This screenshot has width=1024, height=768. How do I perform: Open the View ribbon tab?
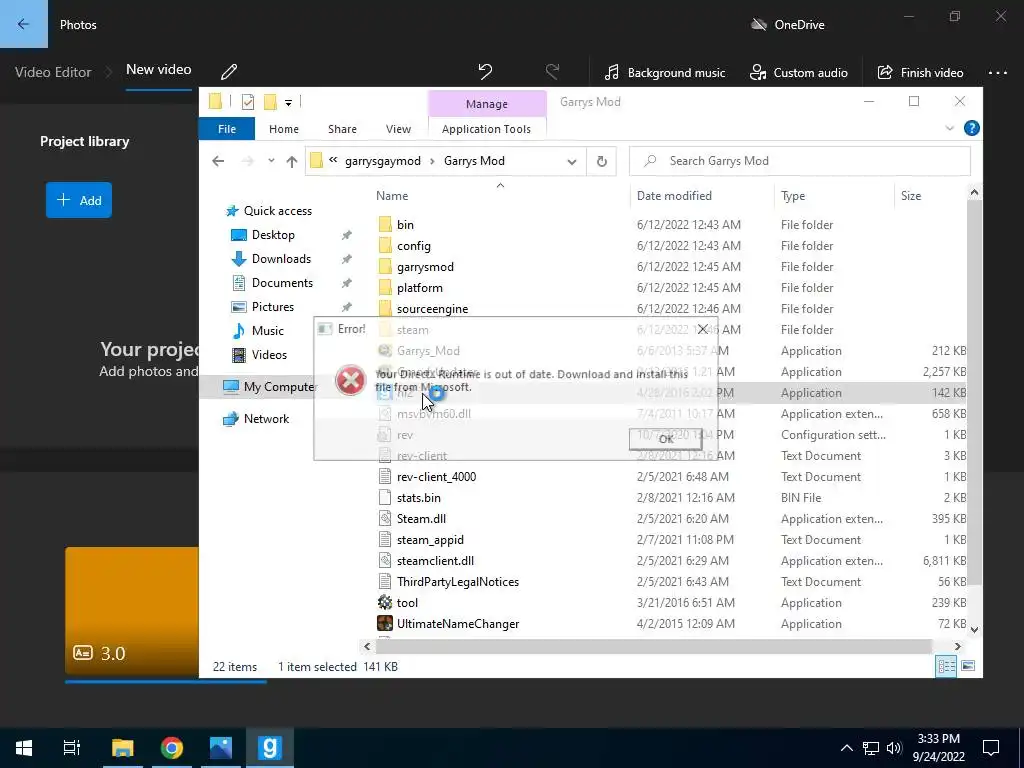click(x=398, y=129)
